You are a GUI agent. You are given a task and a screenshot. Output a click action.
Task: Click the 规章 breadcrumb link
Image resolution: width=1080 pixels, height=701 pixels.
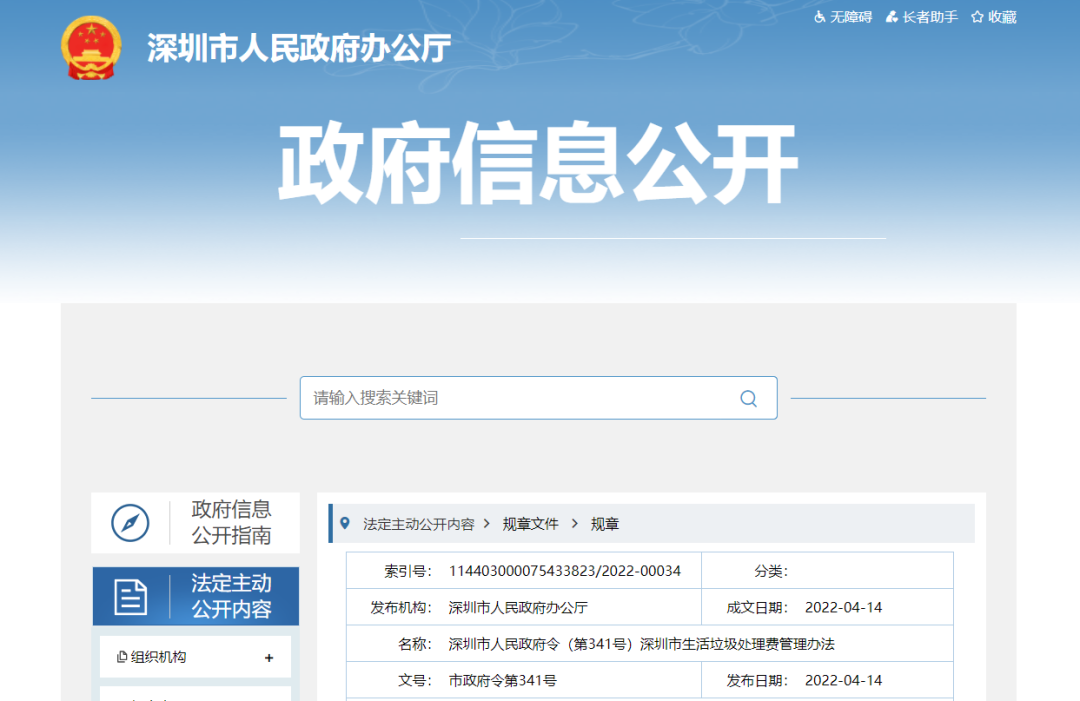pyautogui.click(x=605, y=524)
